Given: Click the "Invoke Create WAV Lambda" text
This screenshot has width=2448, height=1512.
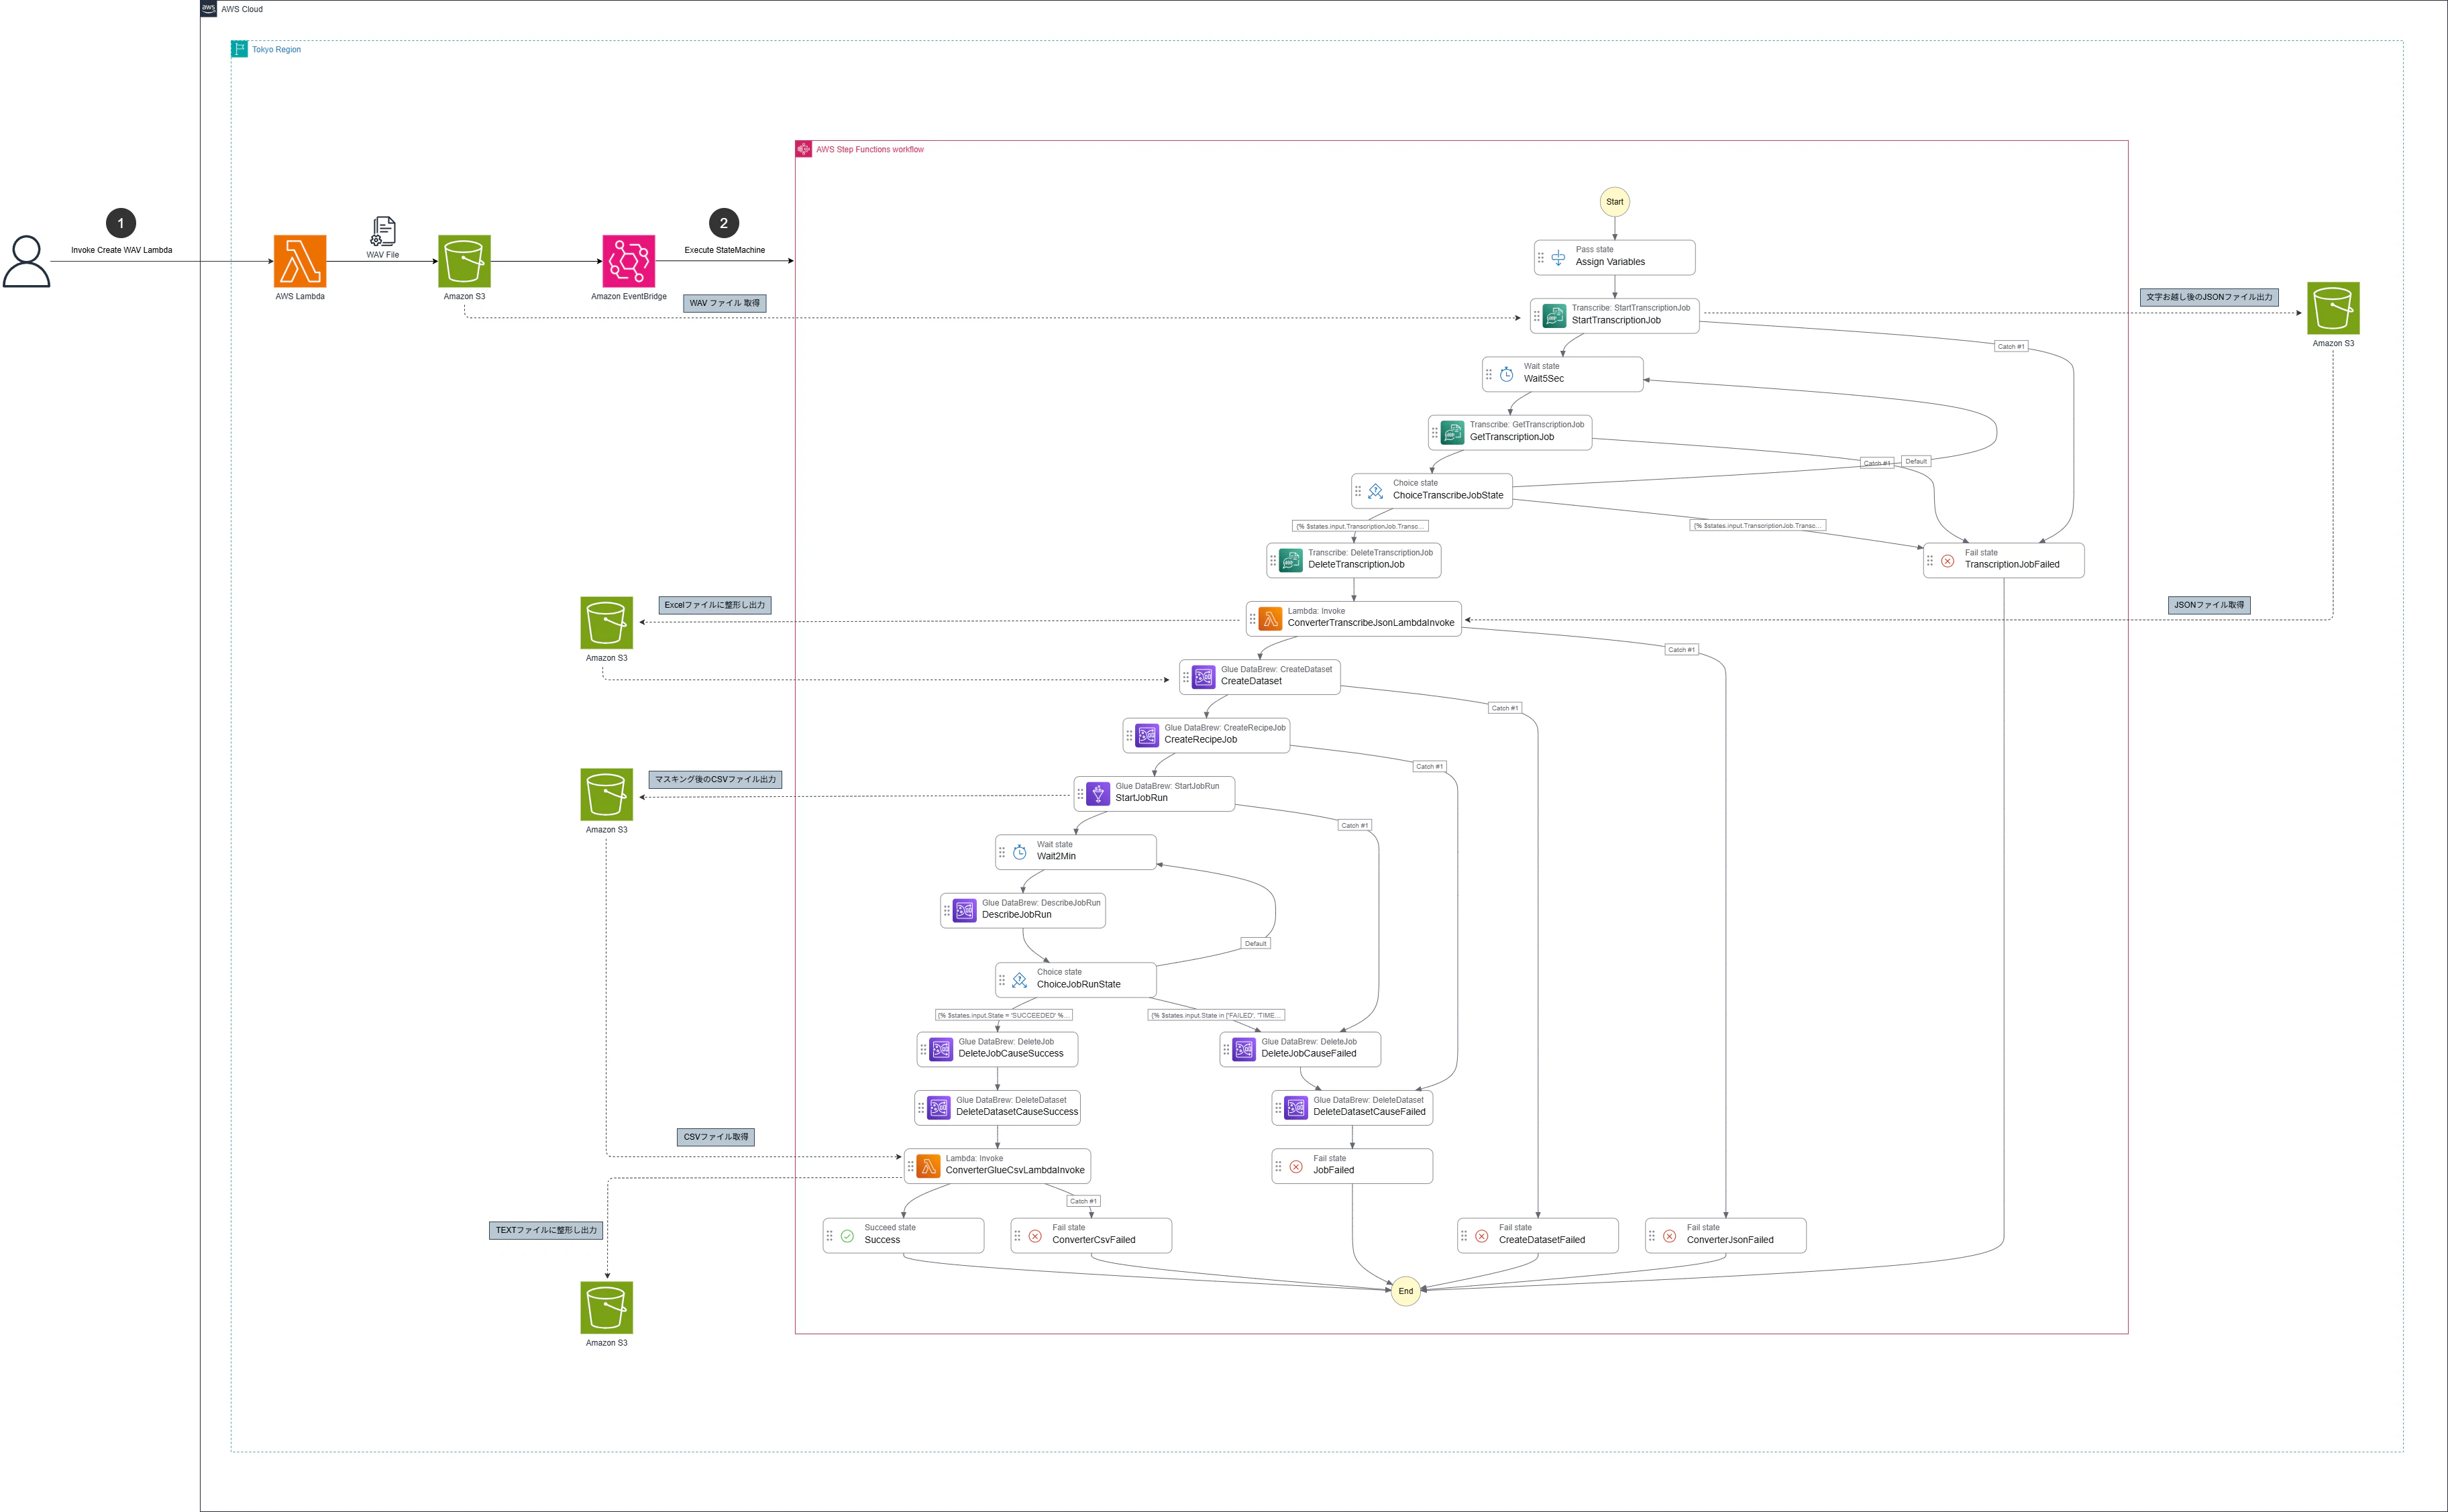Looking at the screenshot, I should click(x=122, y=250).
